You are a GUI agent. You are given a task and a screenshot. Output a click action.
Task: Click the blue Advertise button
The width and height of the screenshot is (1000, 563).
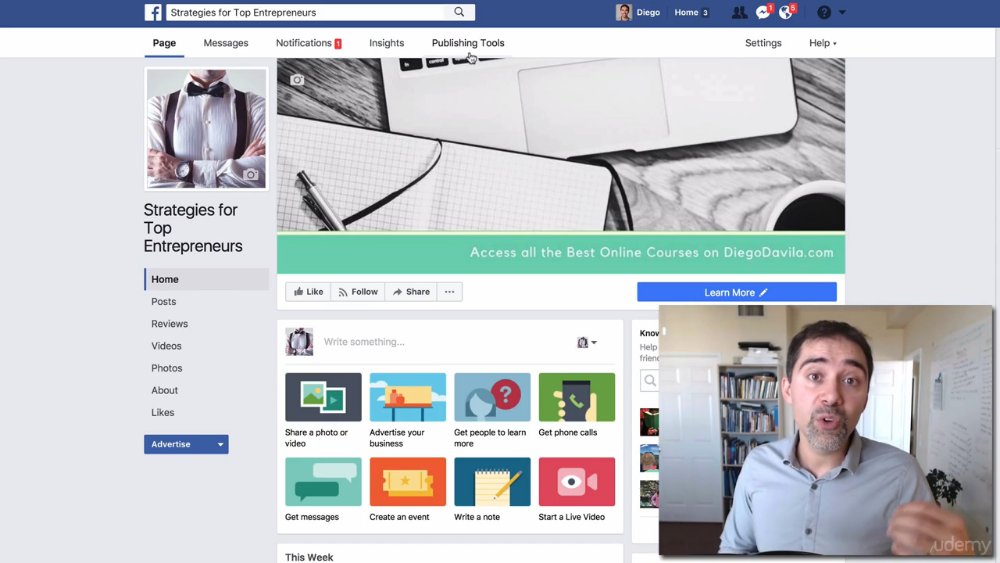click(x=179, y=444)
